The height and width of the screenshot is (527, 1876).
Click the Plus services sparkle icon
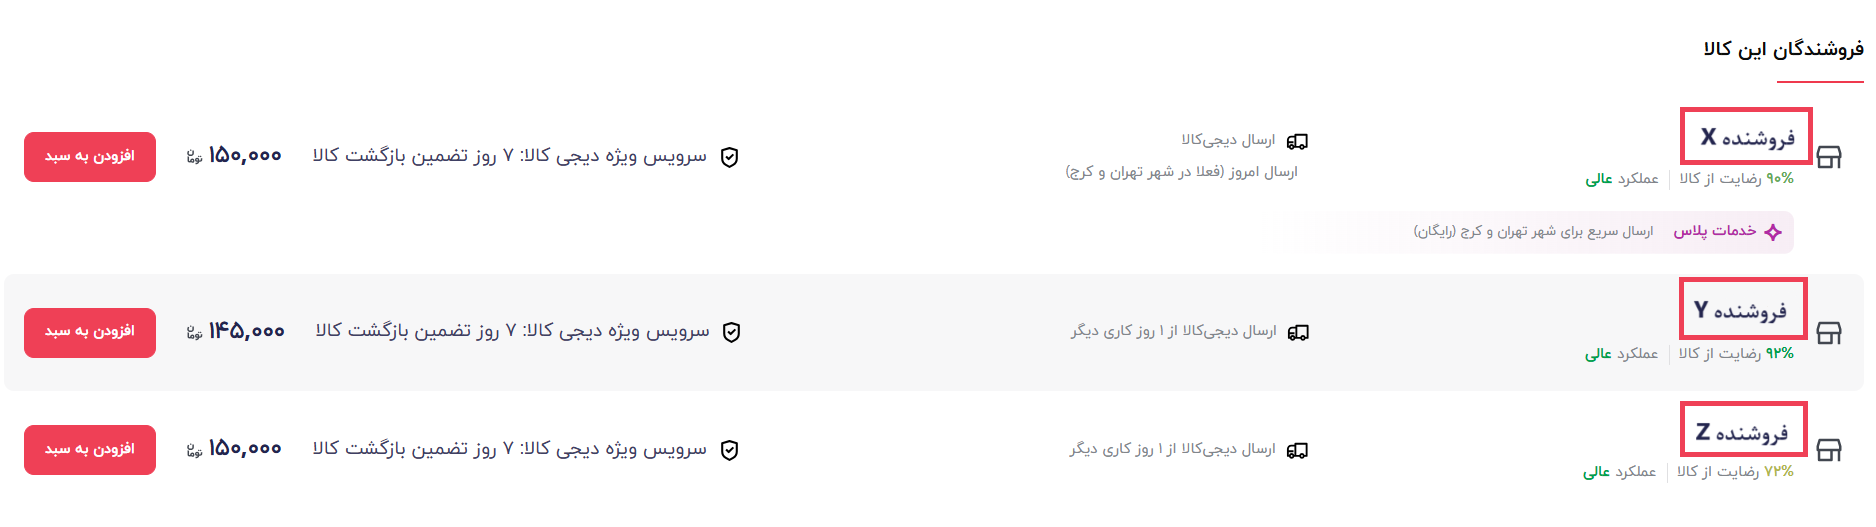pyautogui.click(x=1773, y=232)
